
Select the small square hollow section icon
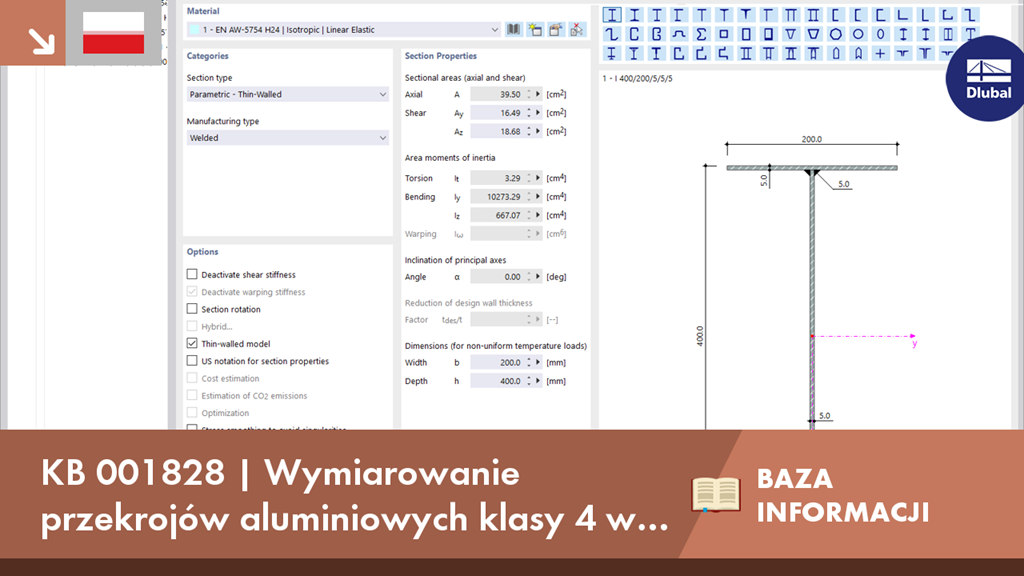tap(724, 34)
